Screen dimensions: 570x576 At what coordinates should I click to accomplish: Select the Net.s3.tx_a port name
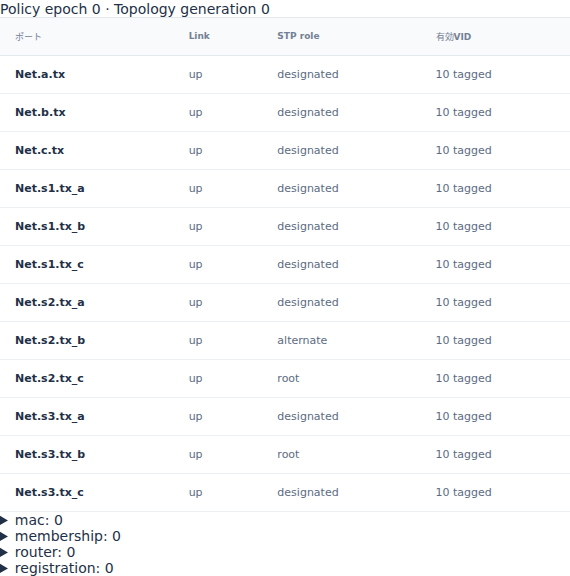click(50, 416)
